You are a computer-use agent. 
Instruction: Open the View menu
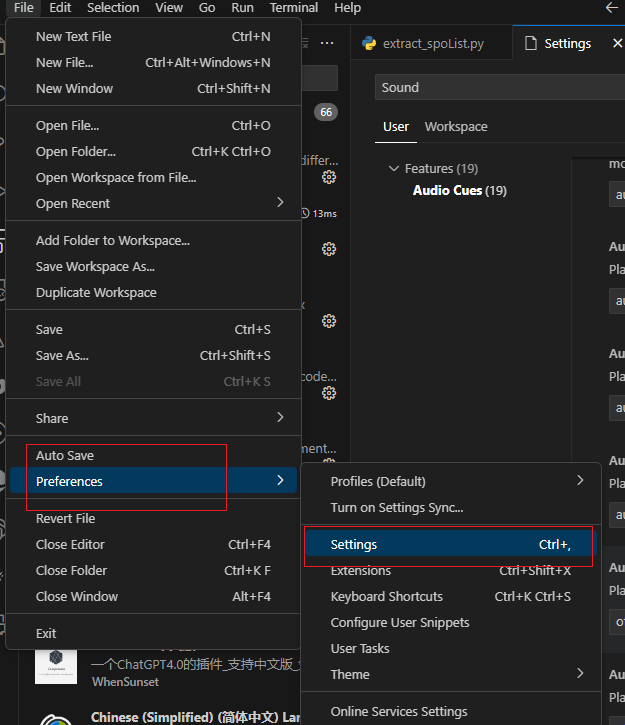(169, 8)
